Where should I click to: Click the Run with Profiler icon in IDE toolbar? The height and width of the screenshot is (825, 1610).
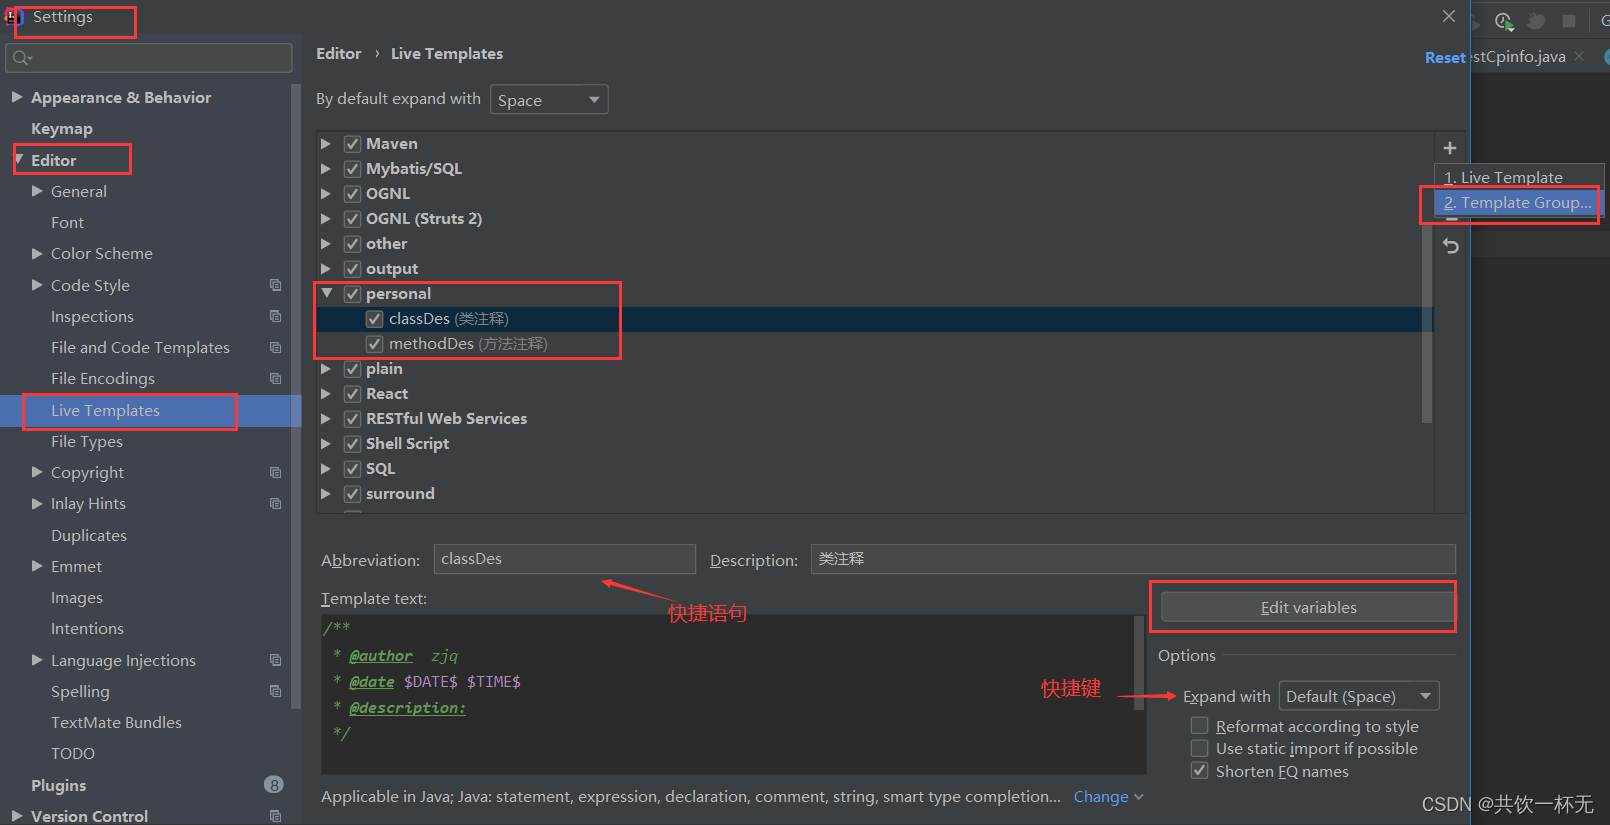click(1504, 21)
